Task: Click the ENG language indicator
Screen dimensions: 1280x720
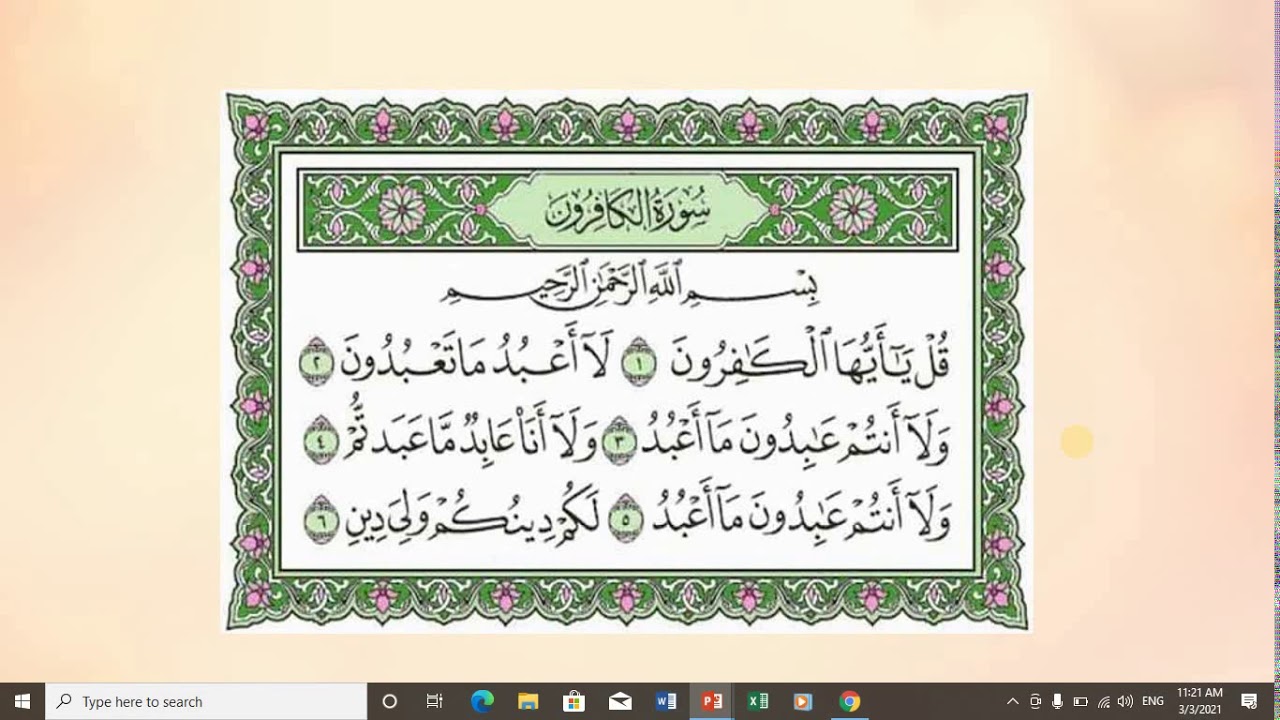Action: (x=1152, y=701)
